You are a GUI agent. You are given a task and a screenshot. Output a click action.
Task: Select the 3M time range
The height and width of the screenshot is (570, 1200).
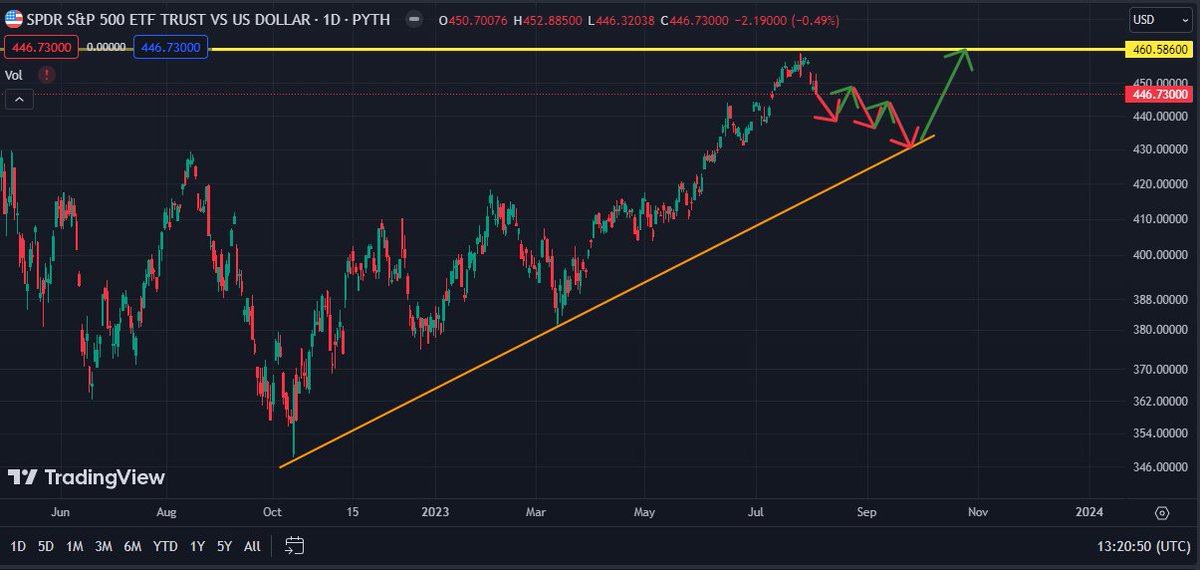point(103,546)
